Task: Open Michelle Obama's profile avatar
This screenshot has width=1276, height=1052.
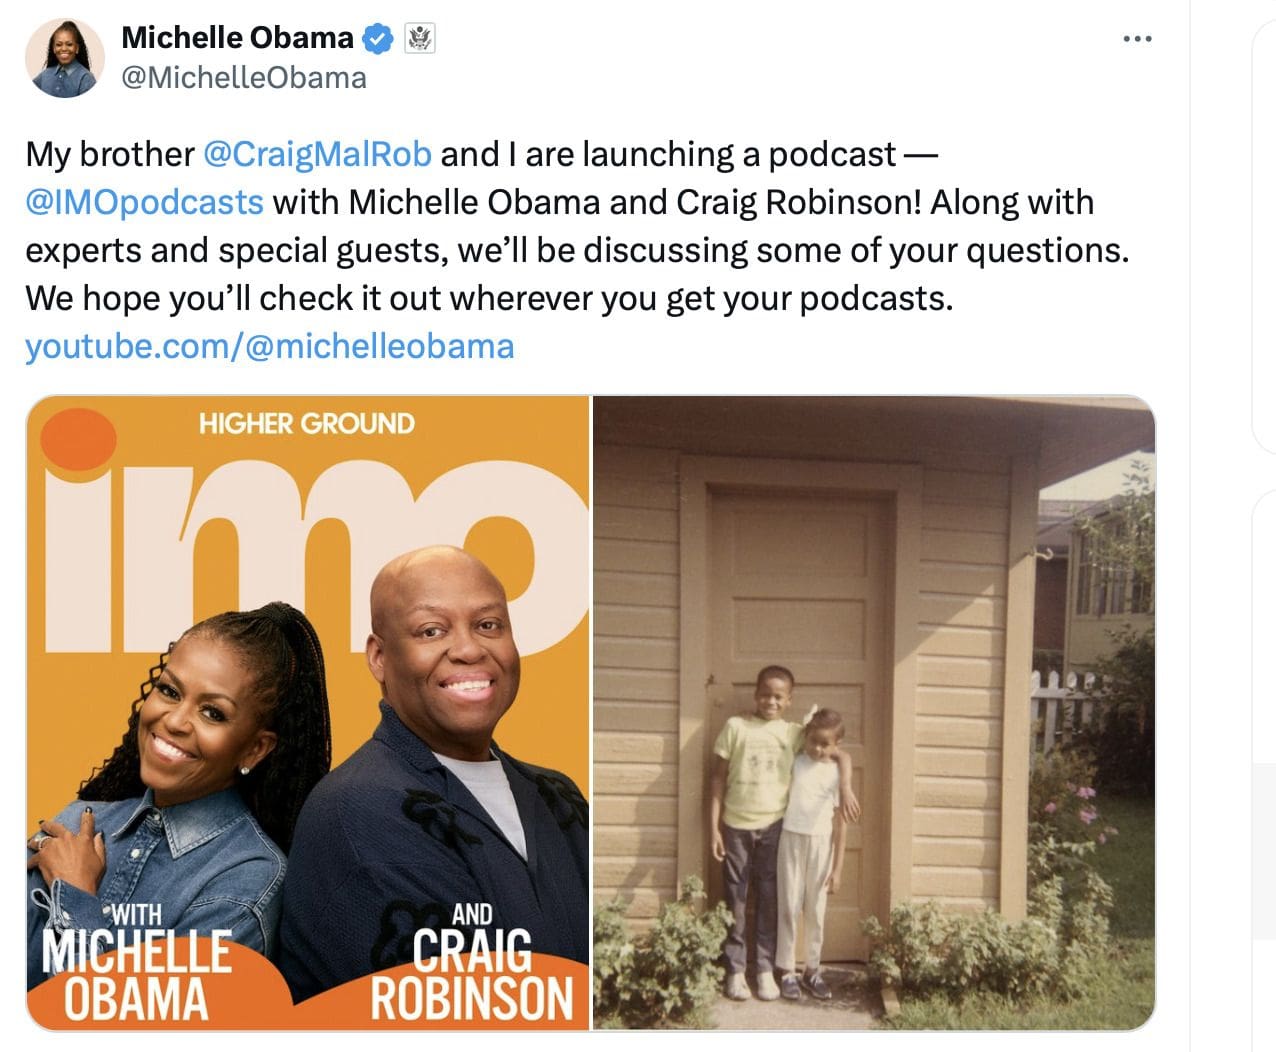Action: coord(65,57)
